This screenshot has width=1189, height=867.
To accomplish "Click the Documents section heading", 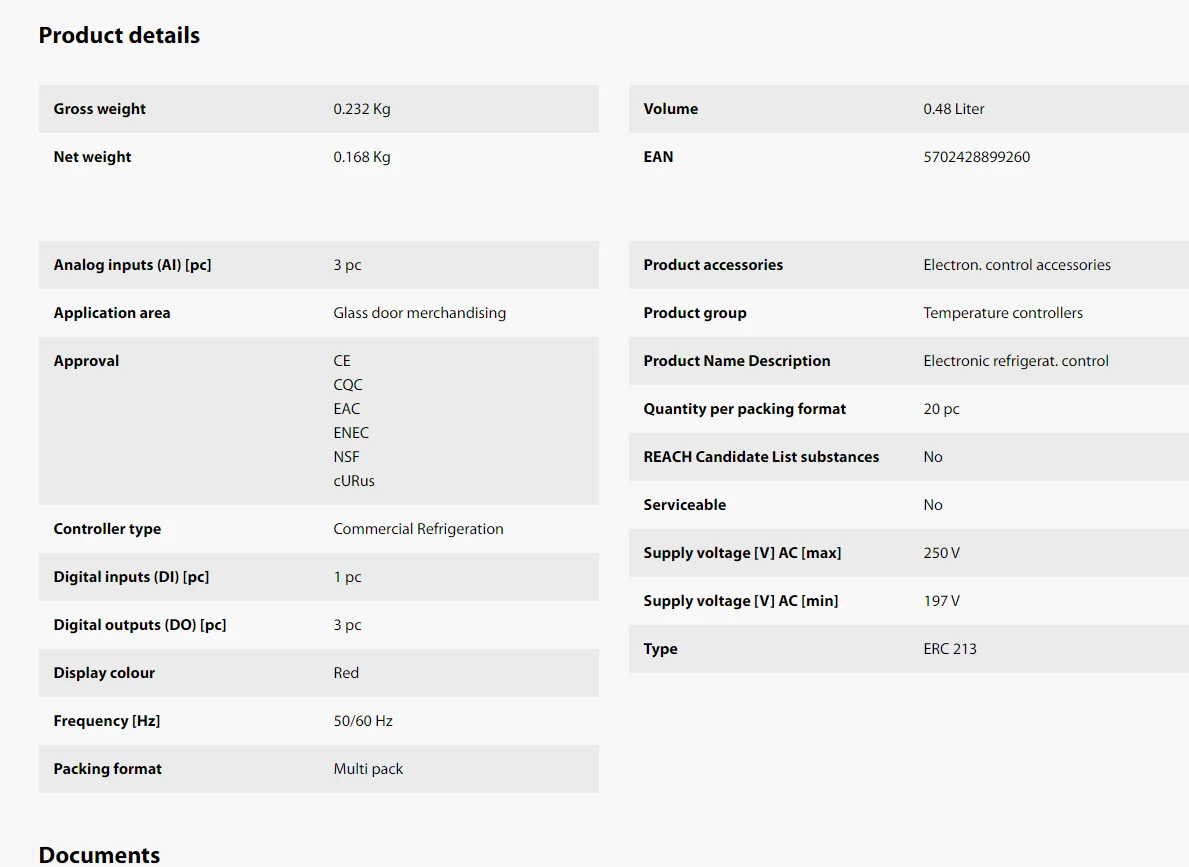I will coord(99,854).
